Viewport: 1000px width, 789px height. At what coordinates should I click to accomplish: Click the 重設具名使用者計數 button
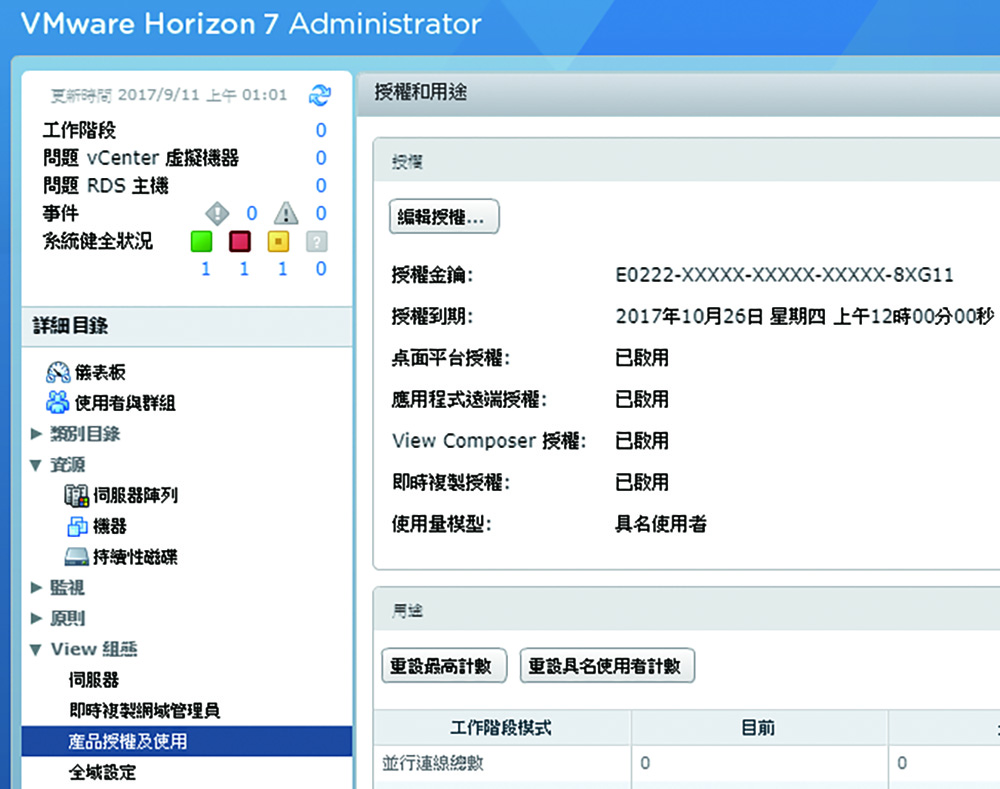coord(607,666)
